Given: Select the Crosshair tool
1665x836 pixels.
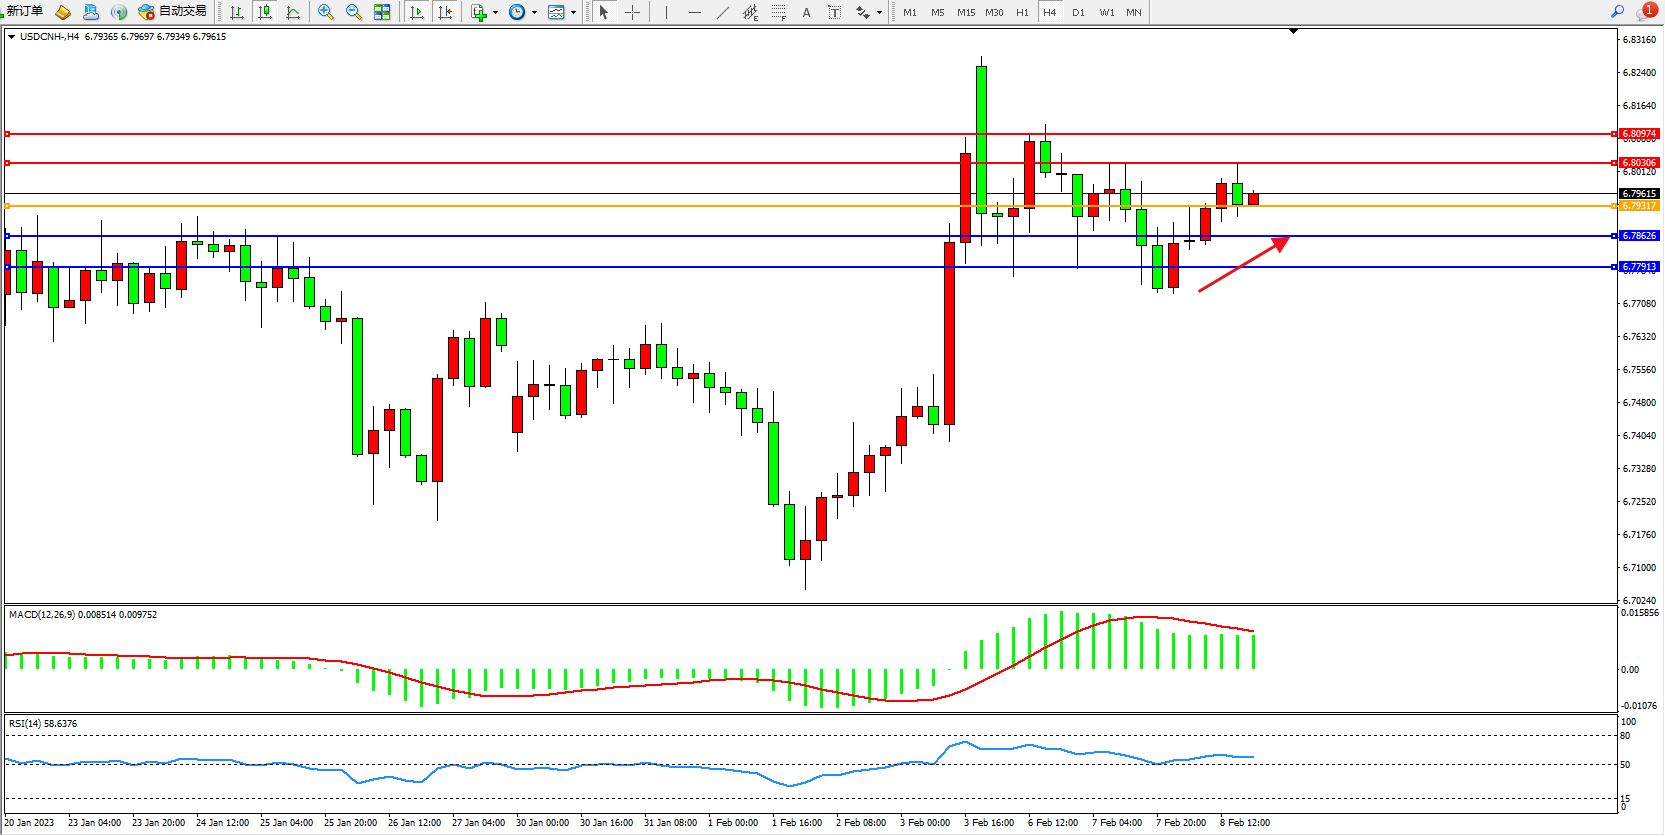Looking at the screenshot, I should tap(632, 12).
